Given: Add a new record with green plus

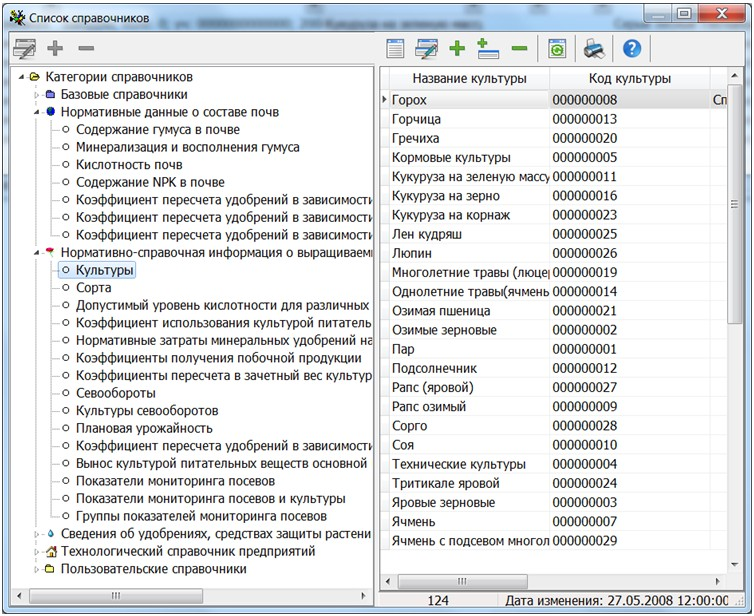Looking at the screenshot, I should coord(457,48).
